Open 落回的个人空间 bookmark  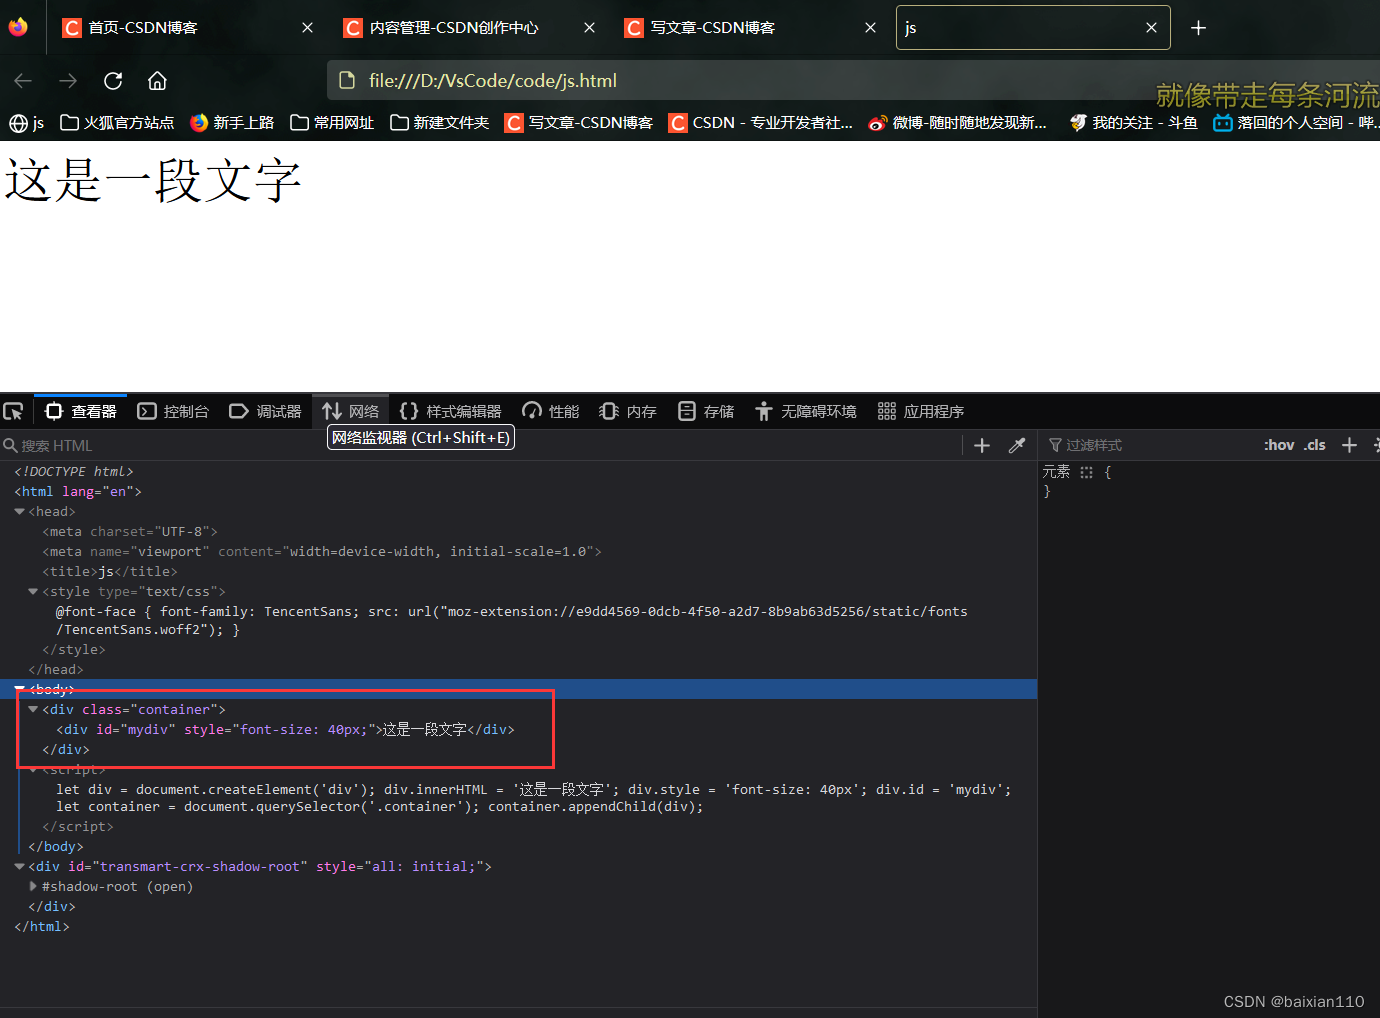point(1296,122)
